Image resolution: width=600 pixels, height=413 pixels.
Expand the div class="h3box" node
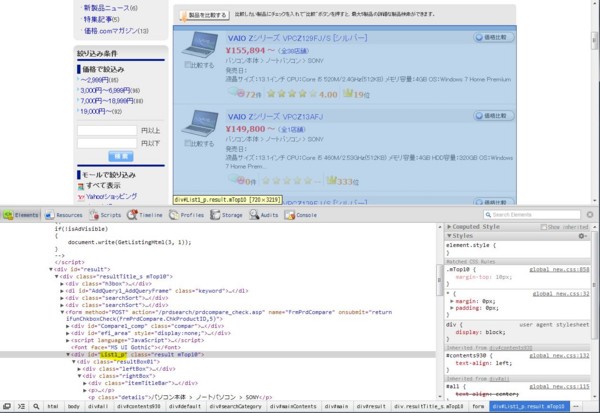click(62, 284)
